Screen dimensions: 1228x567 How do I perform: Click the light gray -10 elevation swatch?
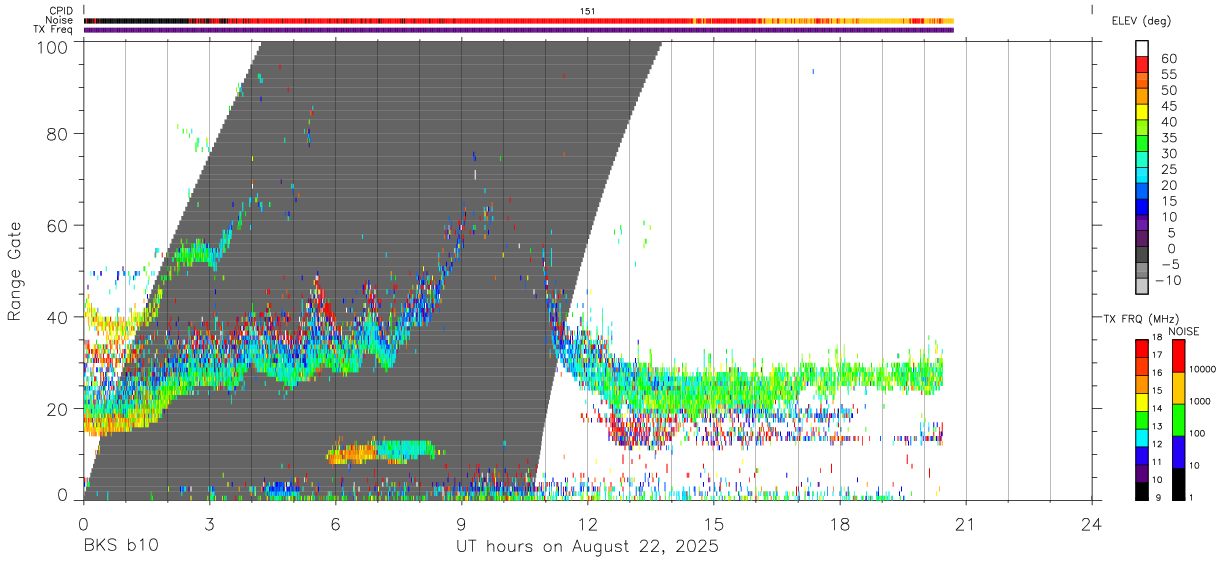pos(1142,285)
